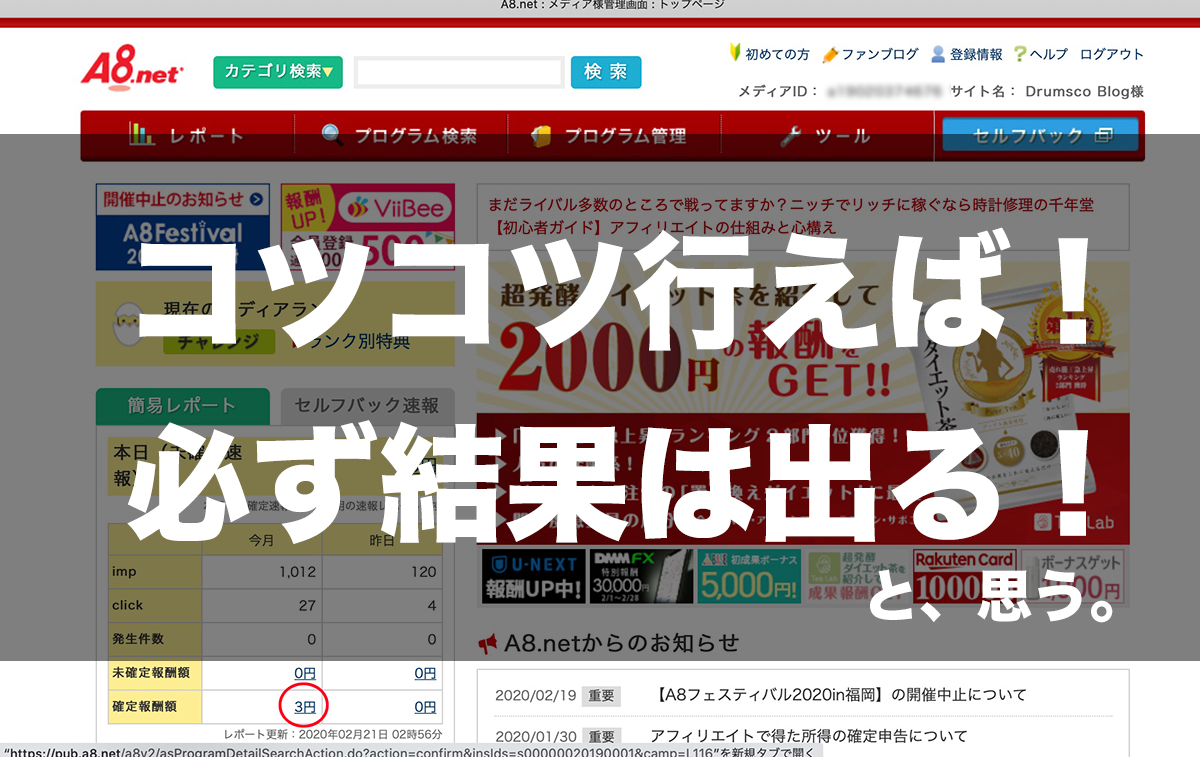Image resolution: width=1200 pixels, height=757 pixels.
Task: Open the プログラム検索 menu
Action: coord(400,136)
